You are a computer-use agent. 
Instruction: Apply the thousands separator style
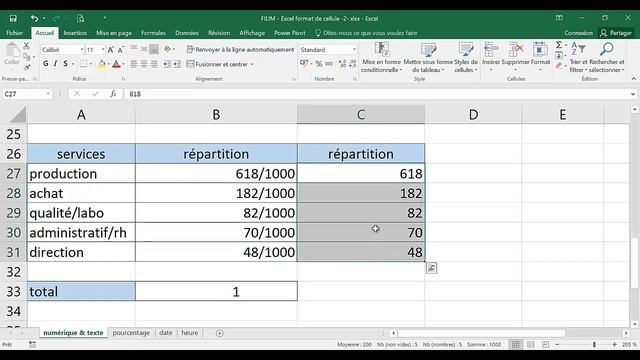tap(329, 64)
